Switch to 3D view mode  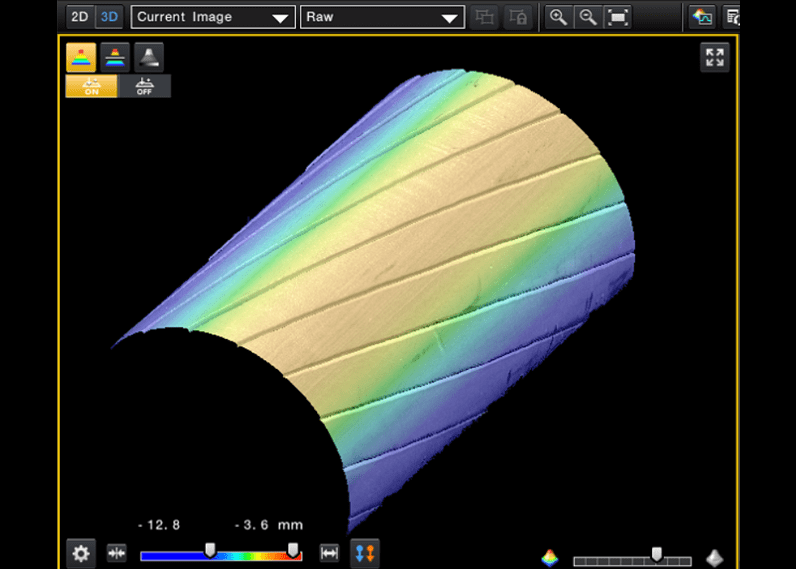[x=108, y=17]
